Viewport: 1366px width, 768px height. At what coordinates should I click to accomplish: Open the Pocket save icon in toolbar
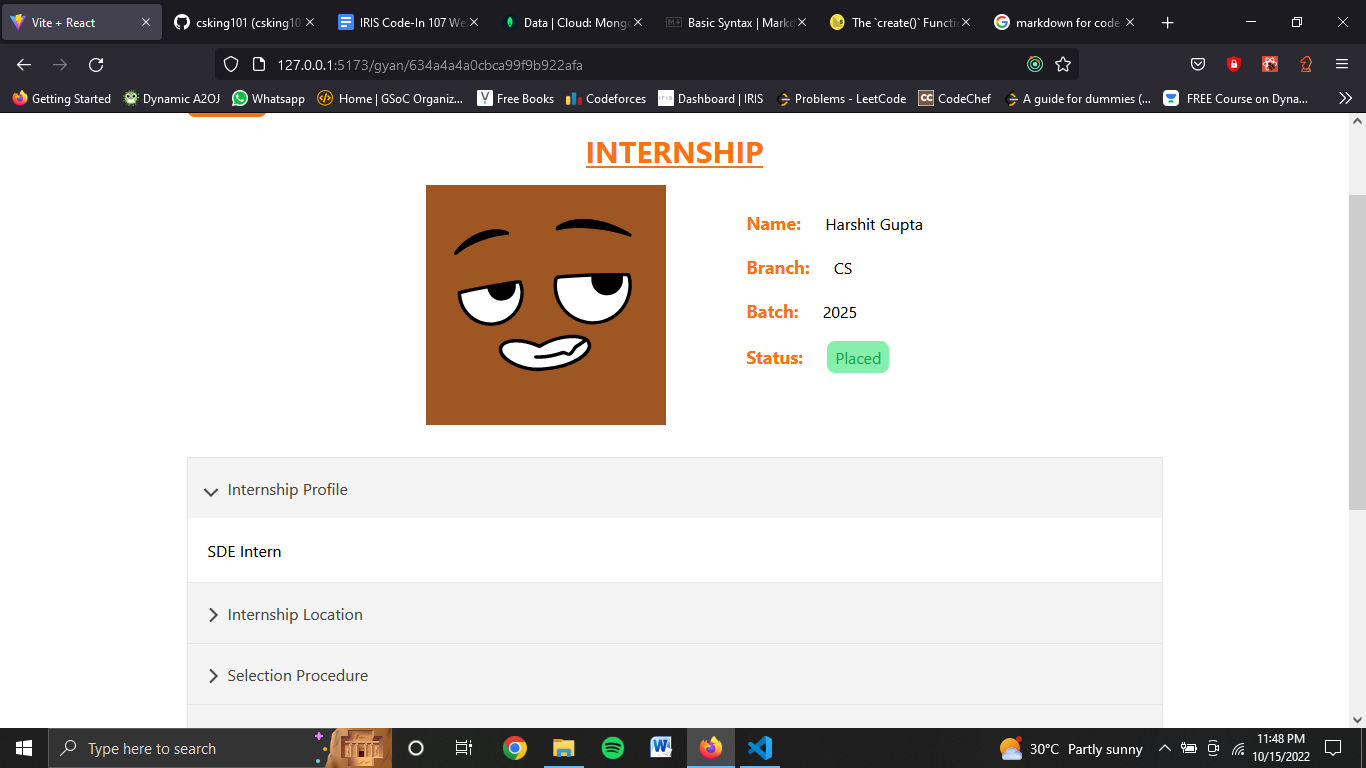1198,64
